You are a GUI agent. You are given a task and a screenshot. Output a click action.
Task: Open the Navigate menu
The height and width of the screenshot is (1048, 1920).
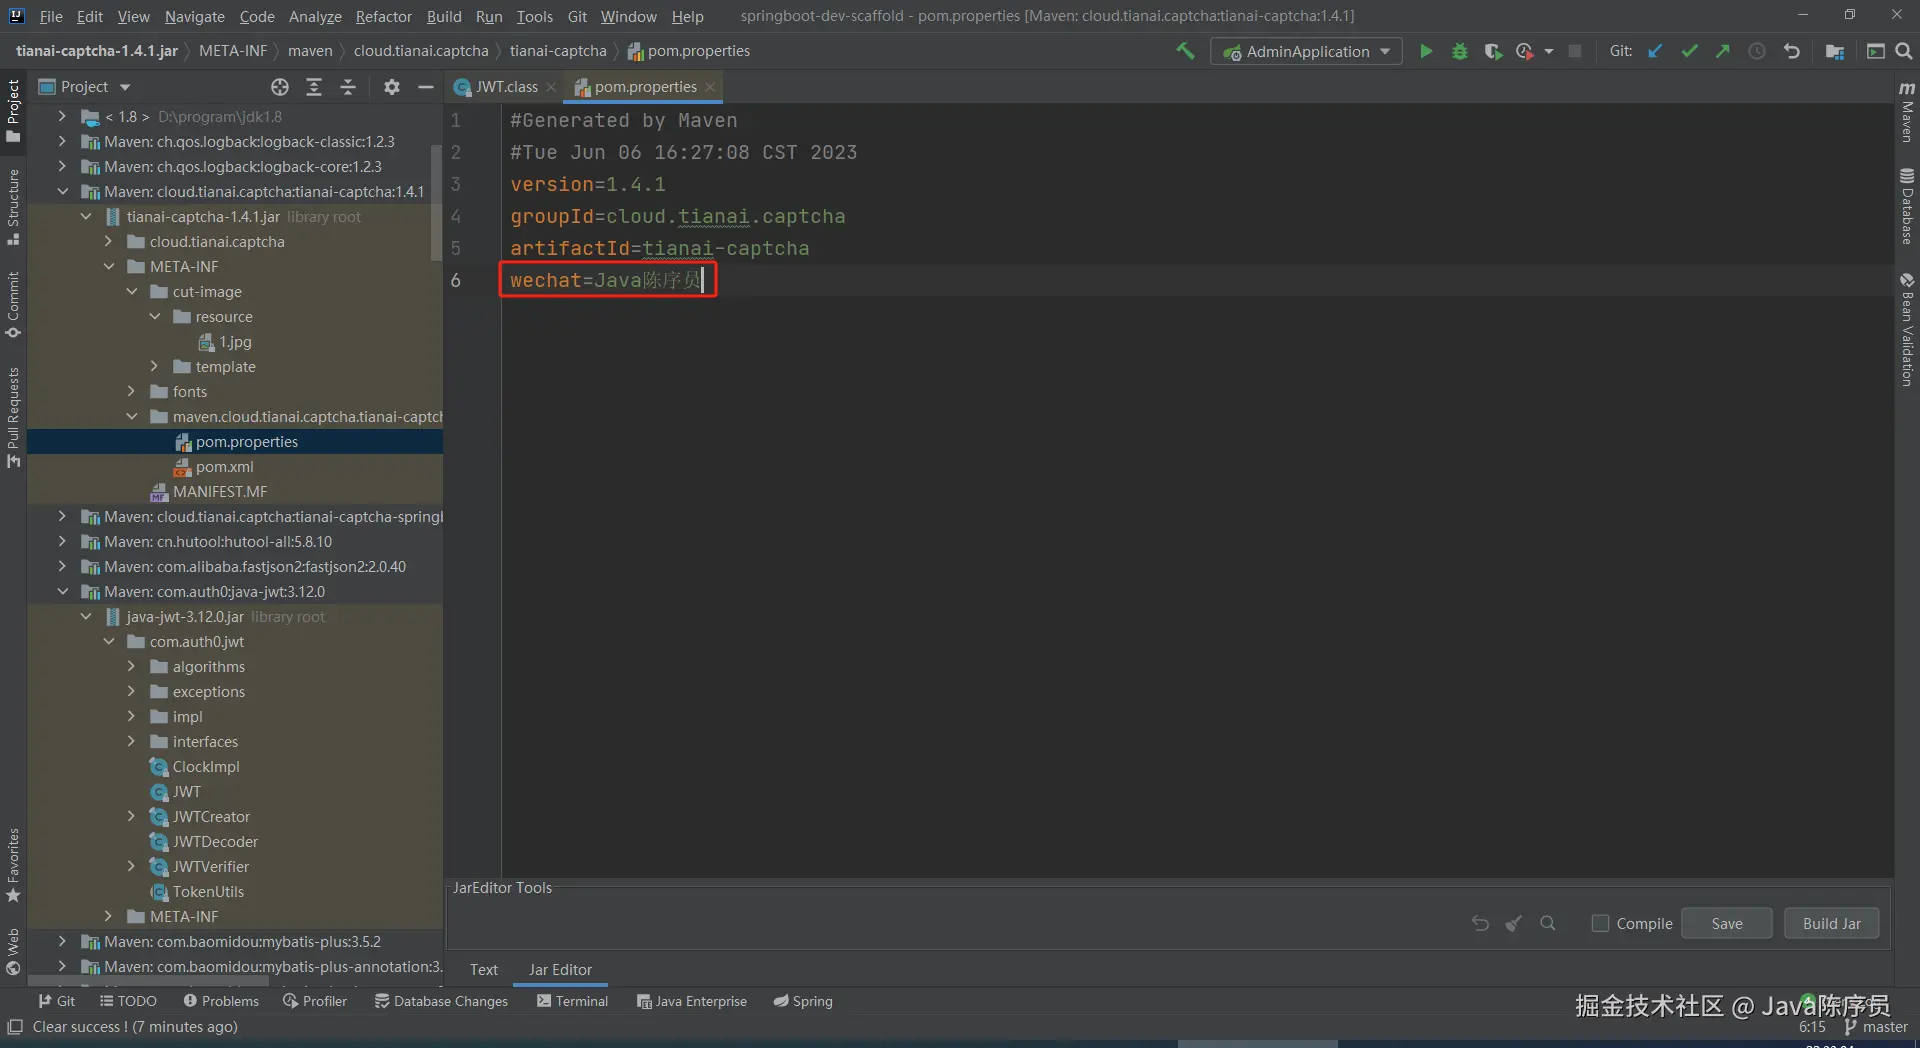(x=195, y=16)
